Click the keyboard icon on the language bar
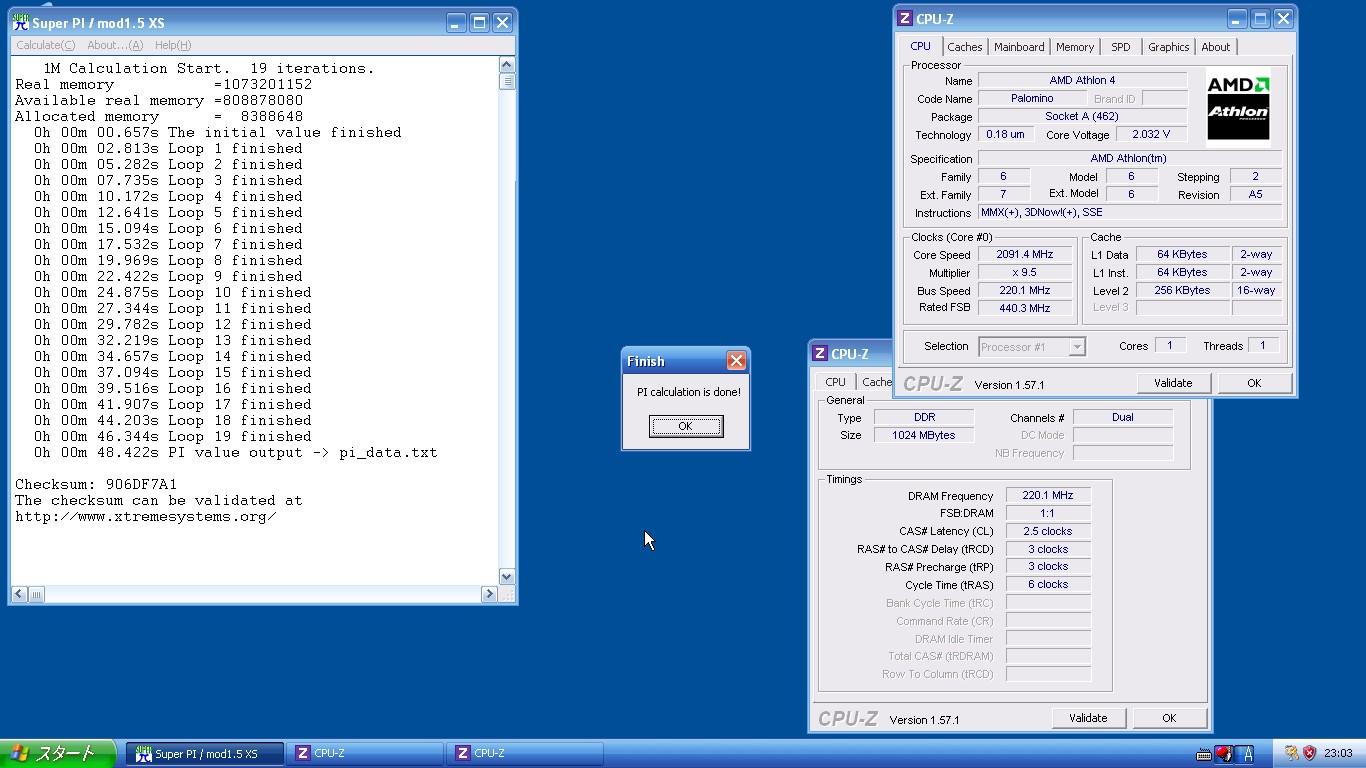 [x=1204, y=754]
